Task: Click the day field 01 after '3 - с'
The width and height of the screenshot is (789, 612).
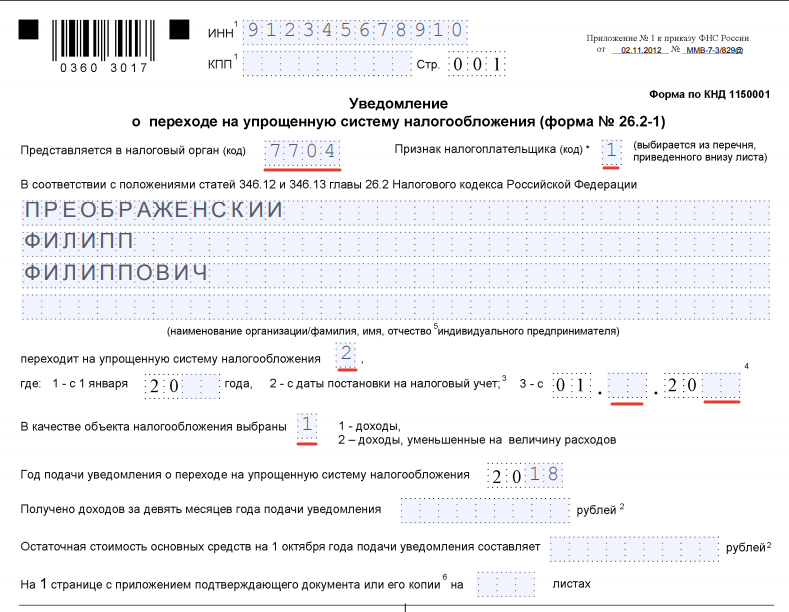Action: [x=572, y=386]
